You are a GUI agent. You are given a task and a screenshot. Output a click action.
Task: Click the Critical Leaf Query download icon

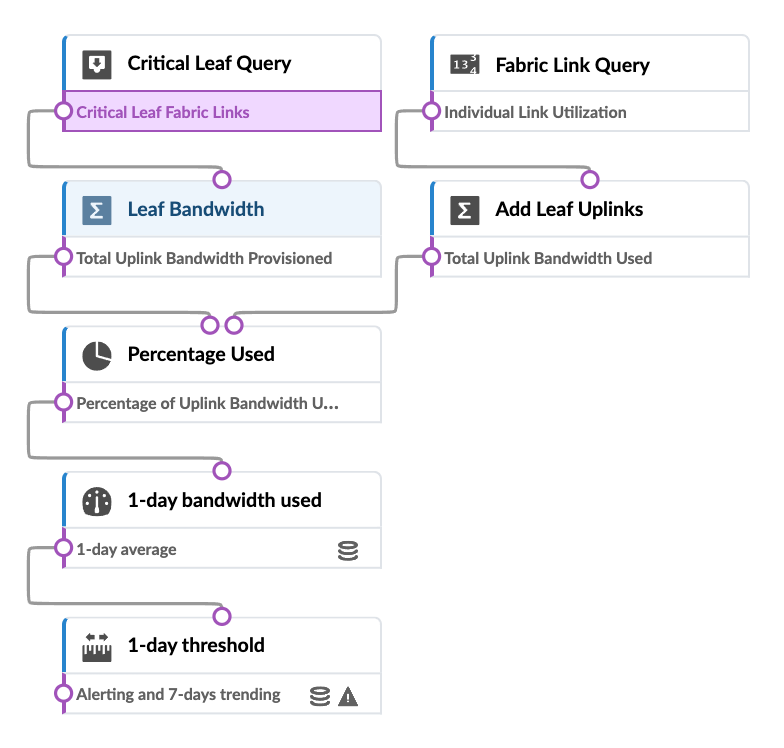click(96, 64)
